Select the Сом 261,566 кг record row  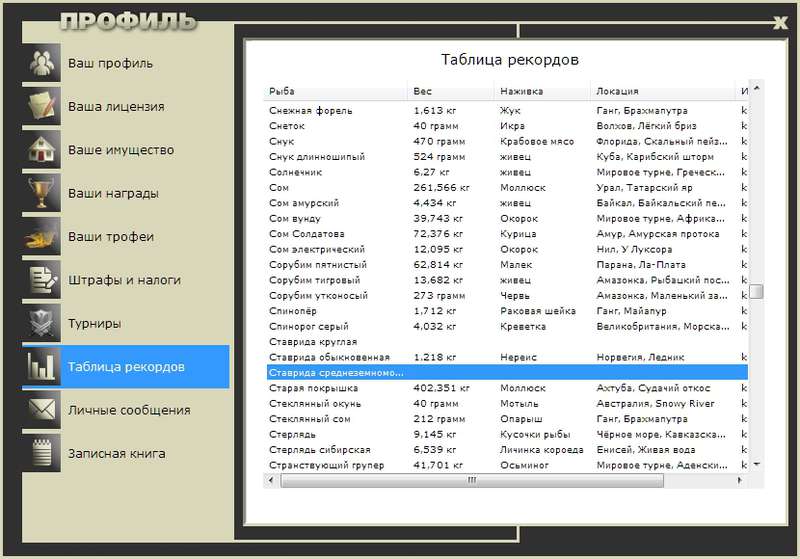point(507,188)
